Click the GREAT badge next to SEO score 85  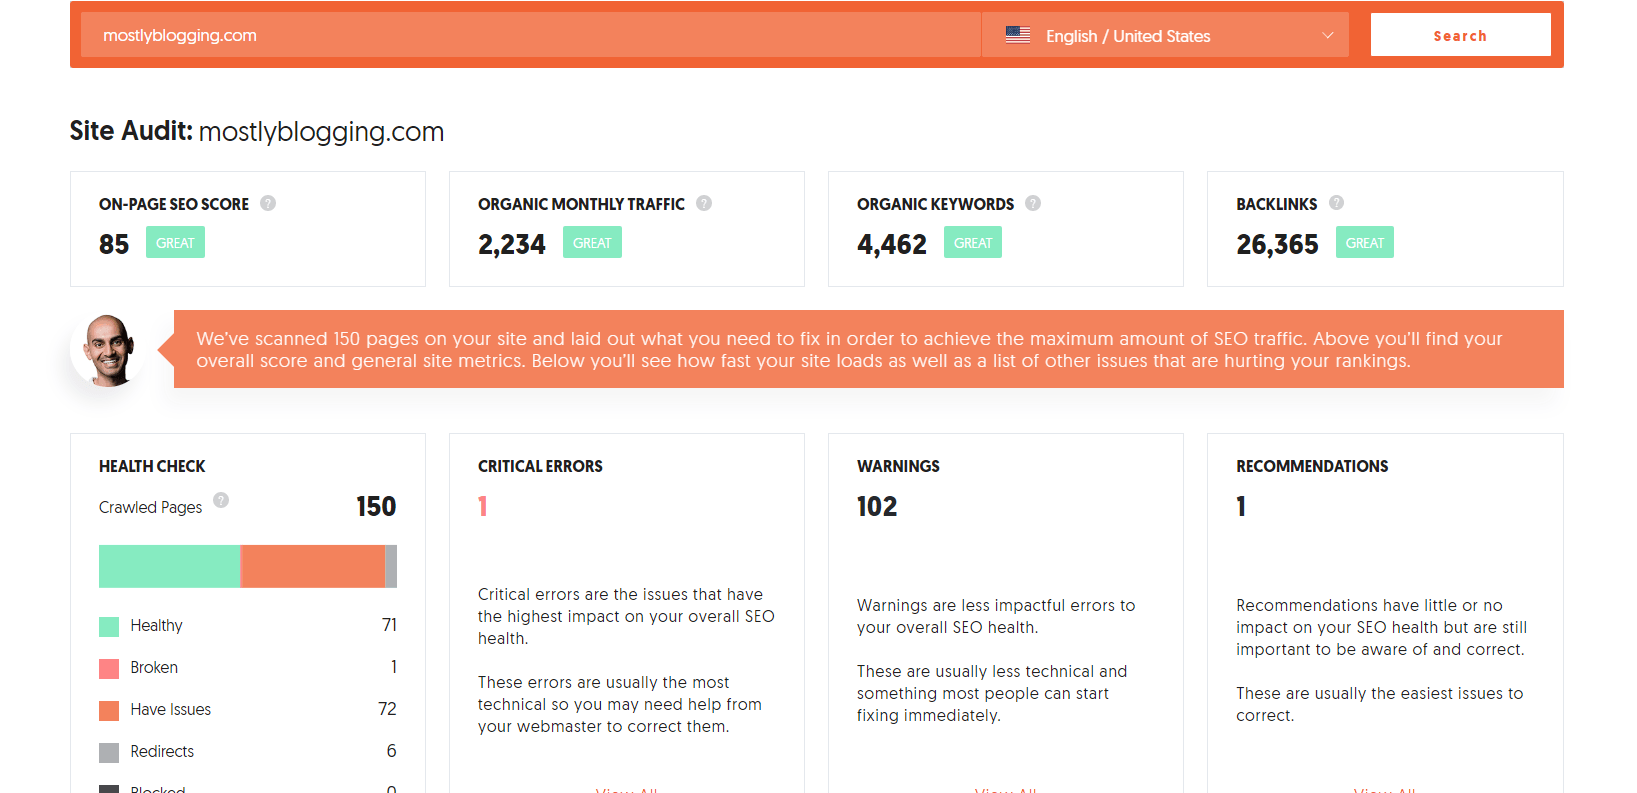point(175,243)
